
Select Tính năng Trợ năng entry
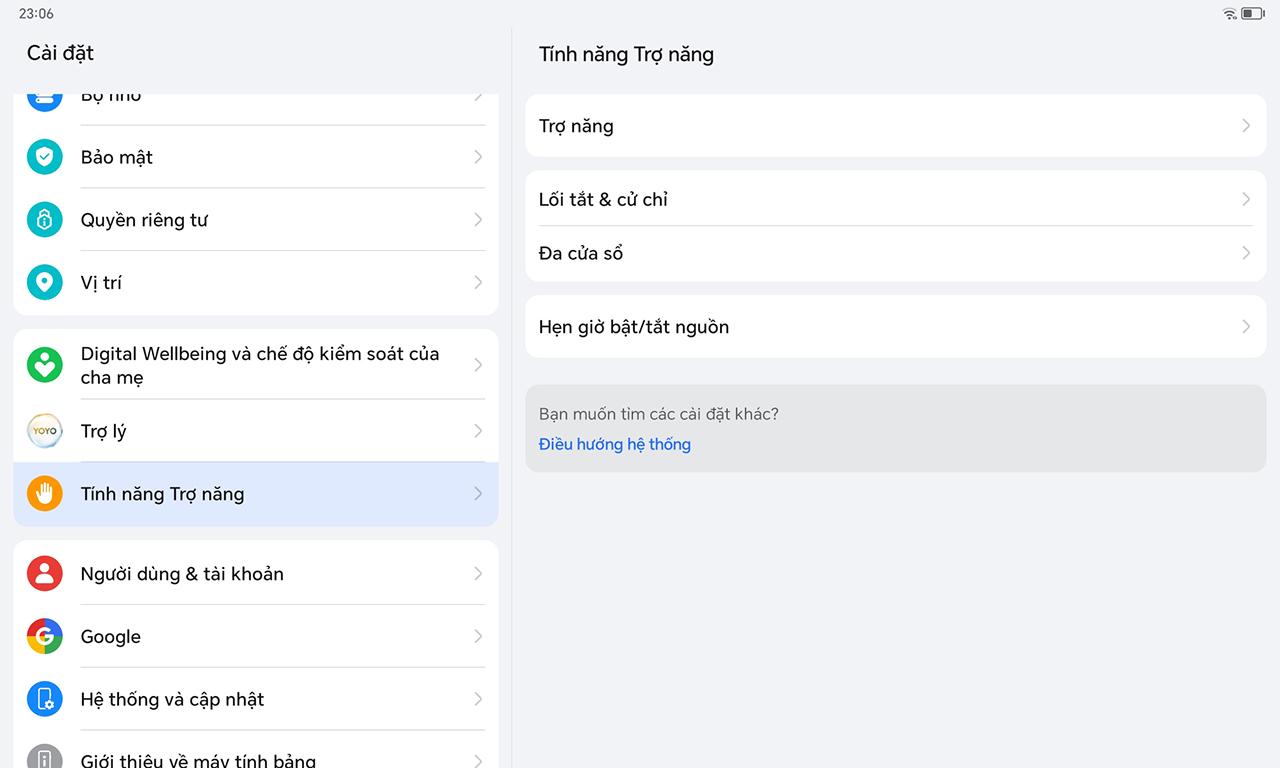click(x=255, y=494)
